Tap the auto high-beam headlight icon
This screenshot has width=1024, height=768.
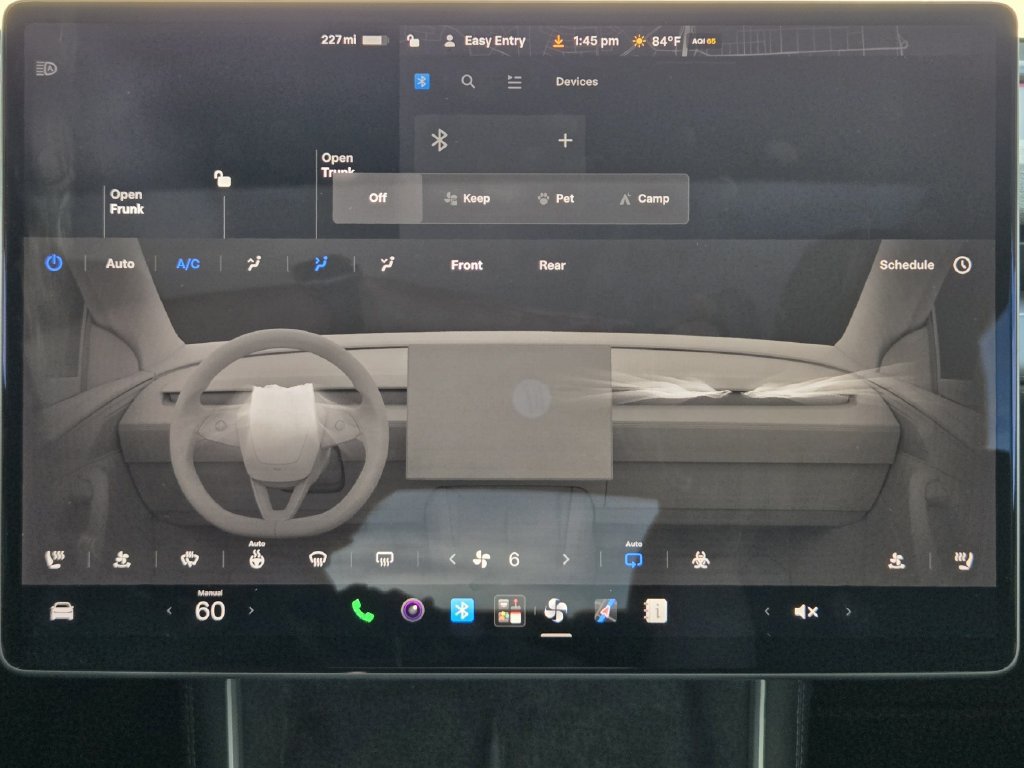[x=46, y=68]
